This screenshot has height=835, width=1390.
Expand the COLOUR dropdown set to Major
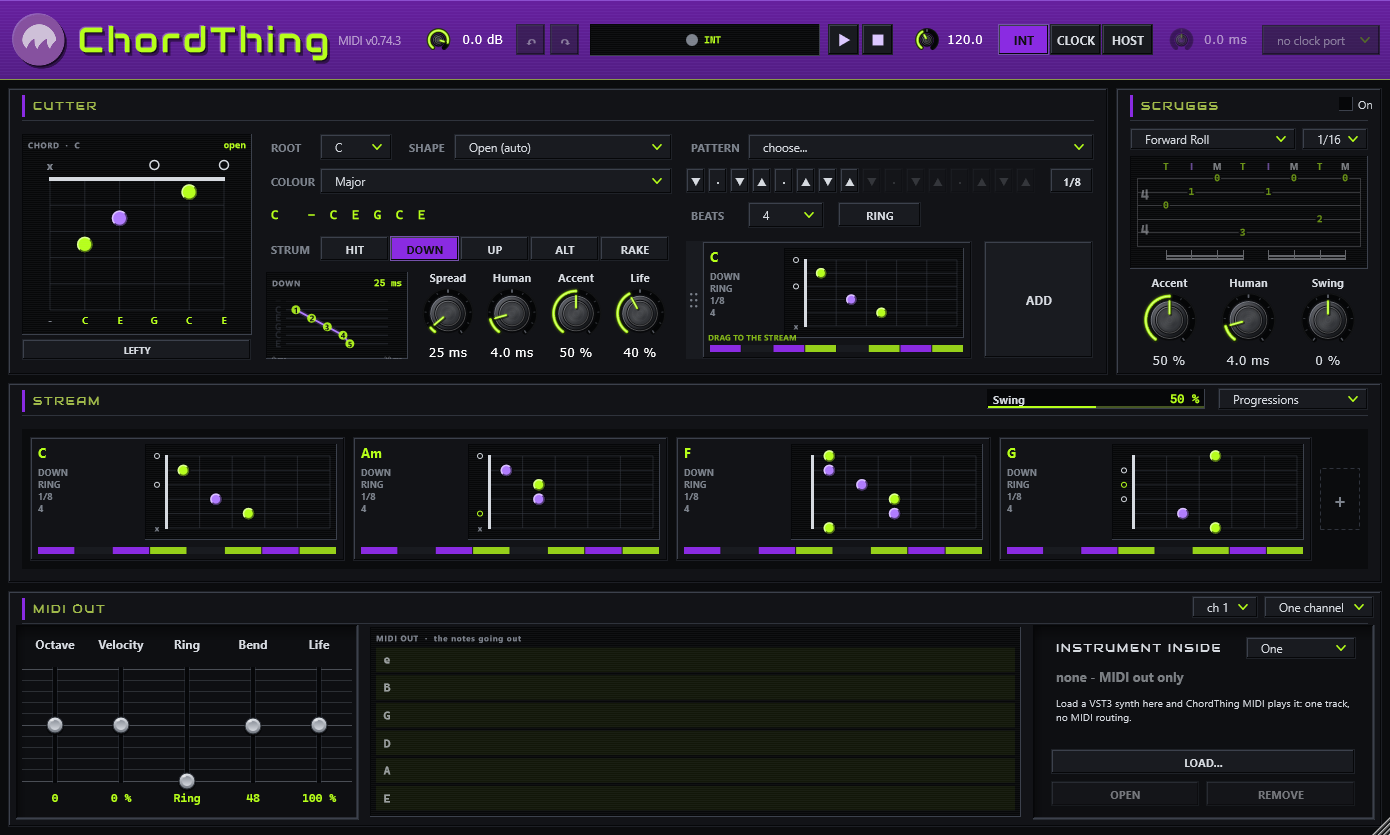coord(495,181)
